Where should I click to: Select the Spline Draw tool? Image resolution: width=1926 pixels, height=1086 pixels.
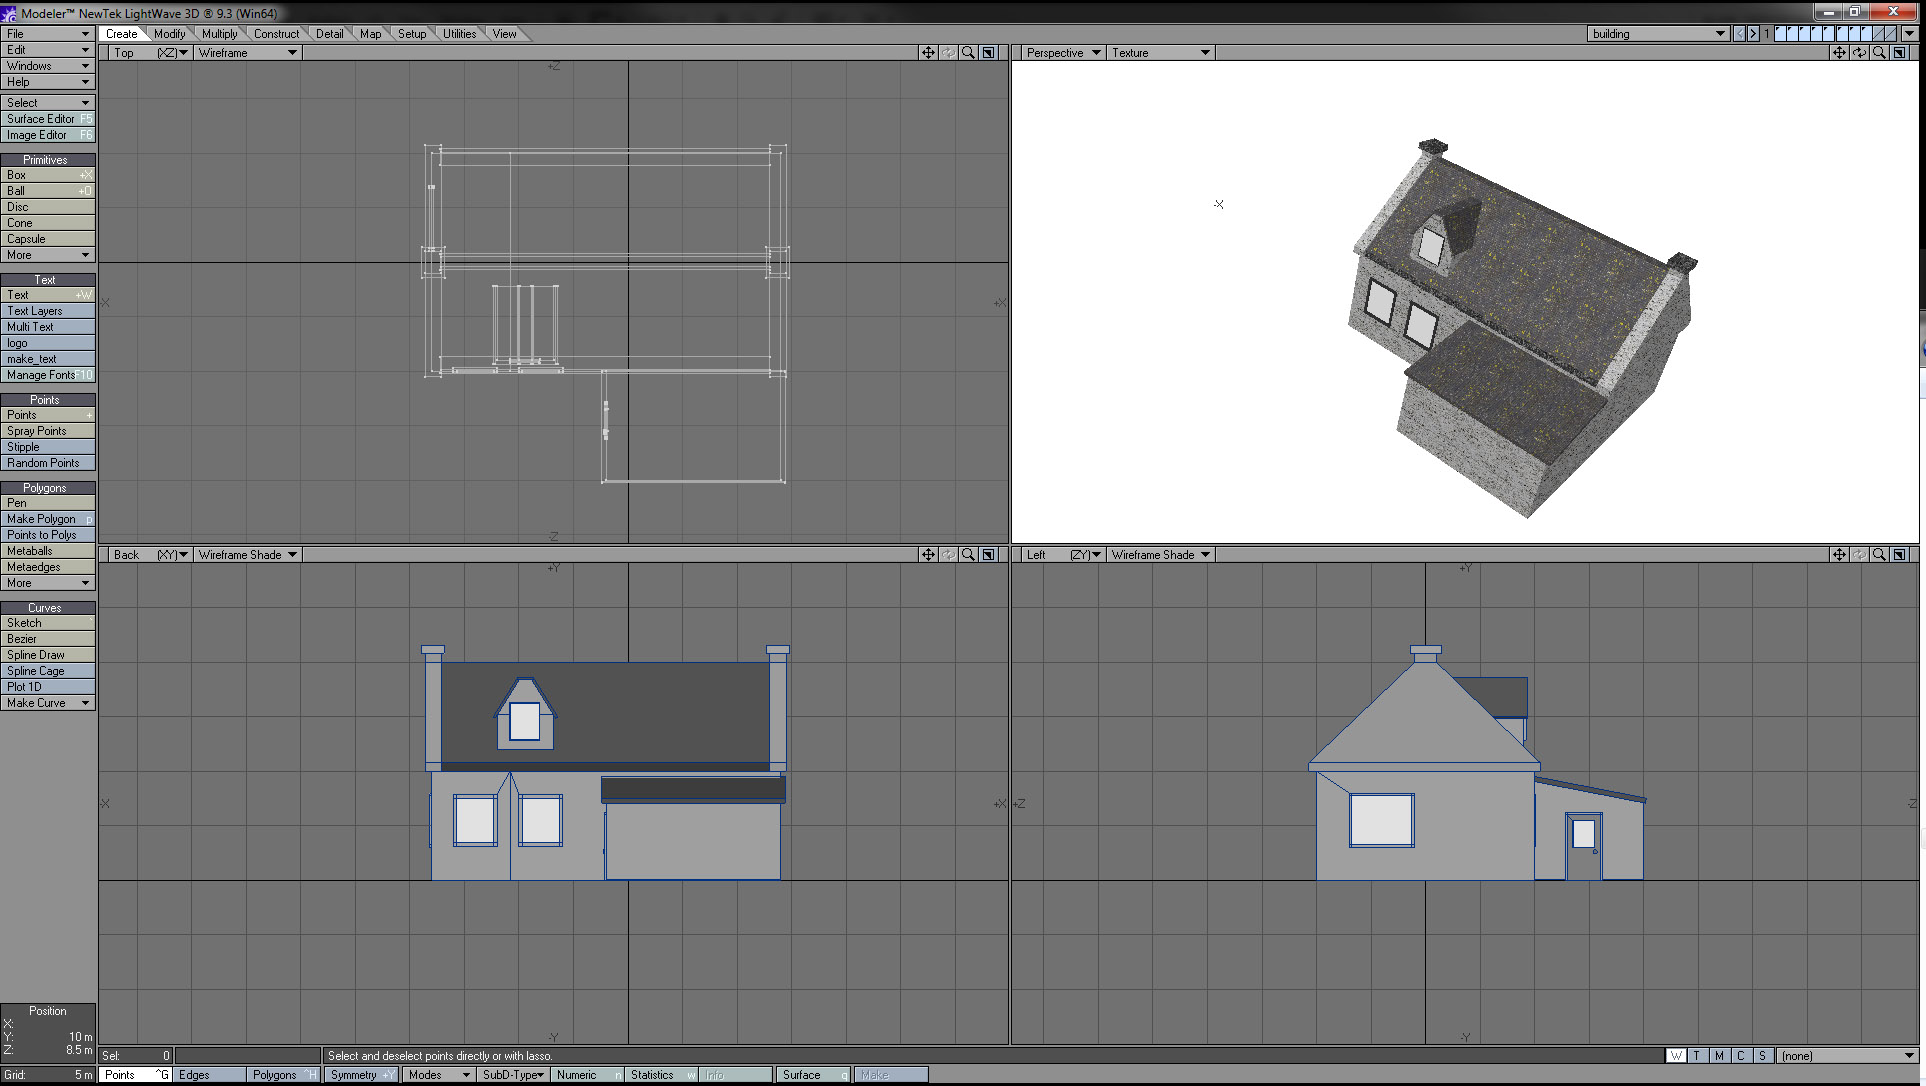tap(48, 655)
